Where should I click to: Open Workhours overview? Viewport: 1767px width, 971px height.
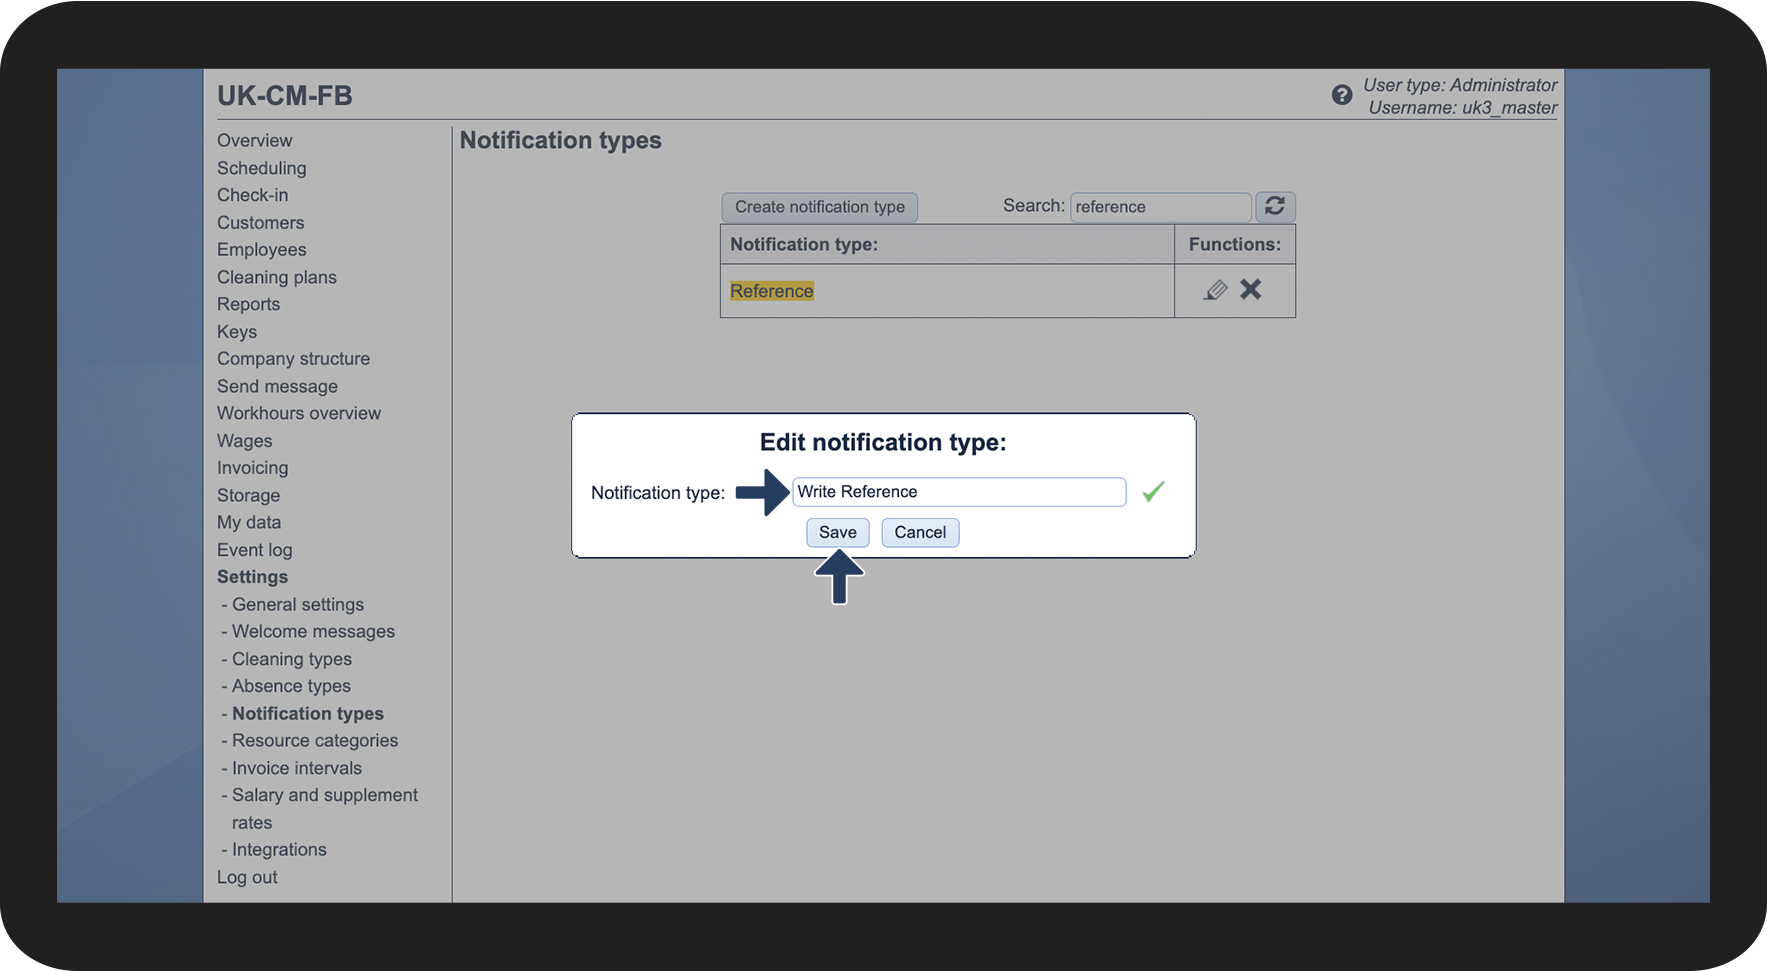tap(298, 413)
